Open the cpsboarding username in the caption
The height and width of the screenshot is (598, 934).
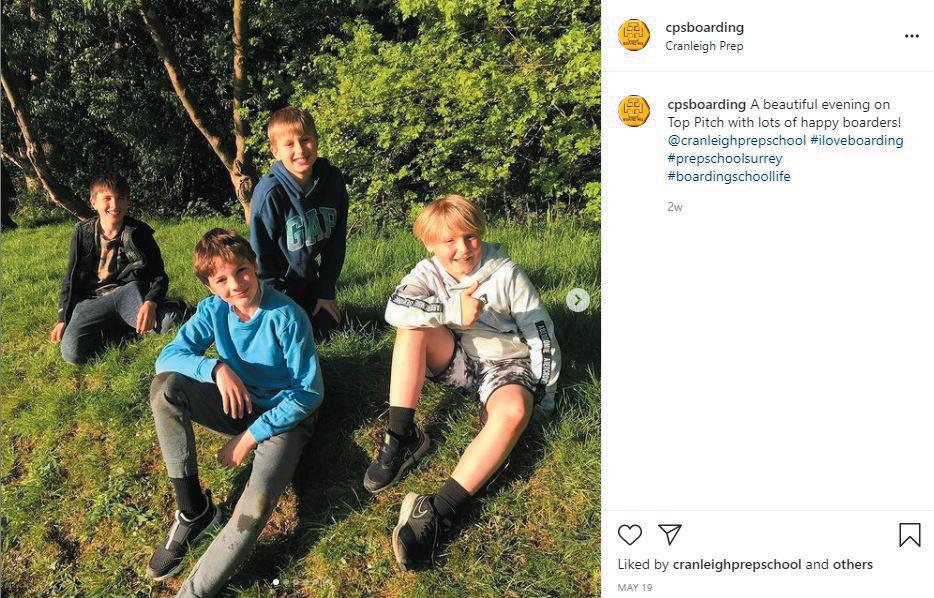click(x=706, y=104)
